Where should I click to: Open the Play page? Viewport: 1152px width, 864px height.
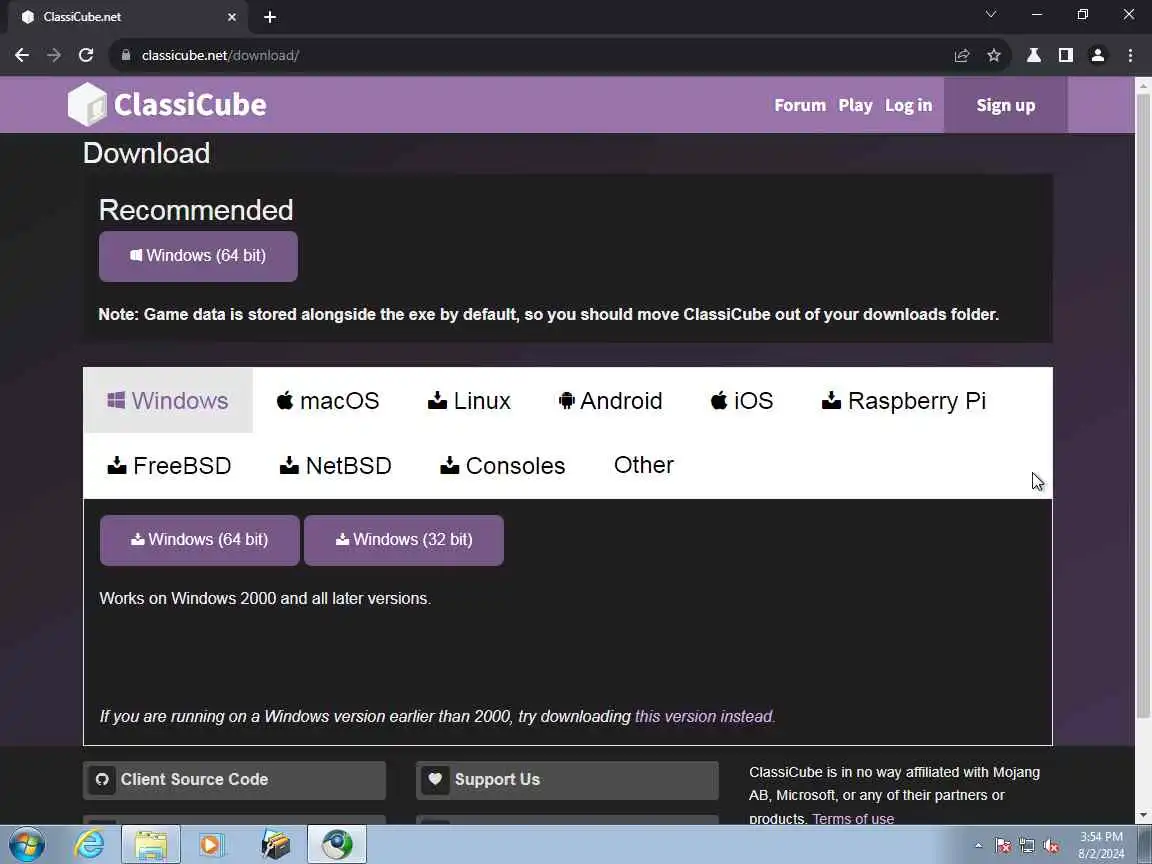(x=855, y=105)
